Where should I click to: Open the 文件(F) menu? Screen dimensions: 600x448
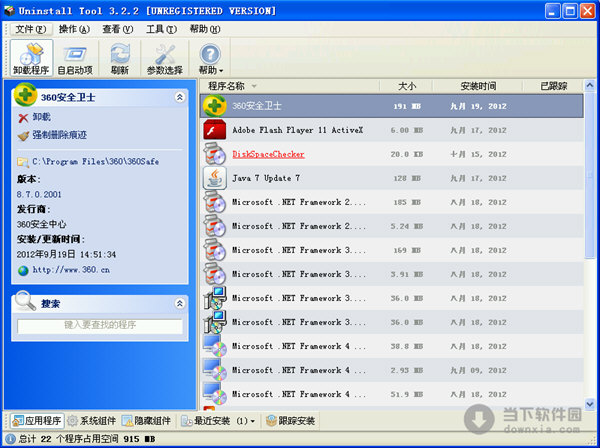click(x=31, y=29)
